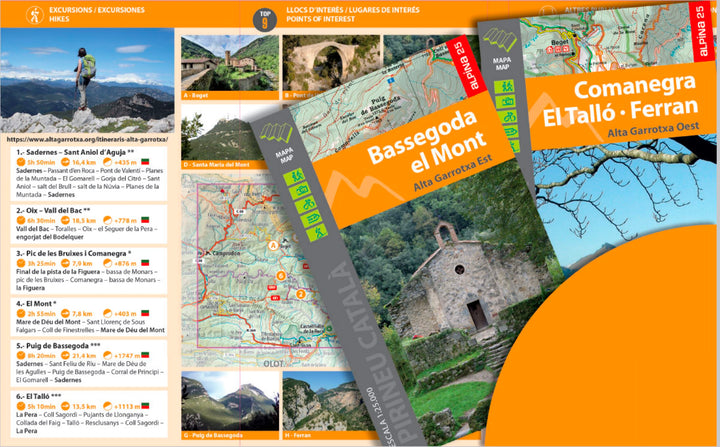The width and height of the screenshot is (720, 447).
Task: Click distance icon next to 16,4 km
Action: coord(65,162)
